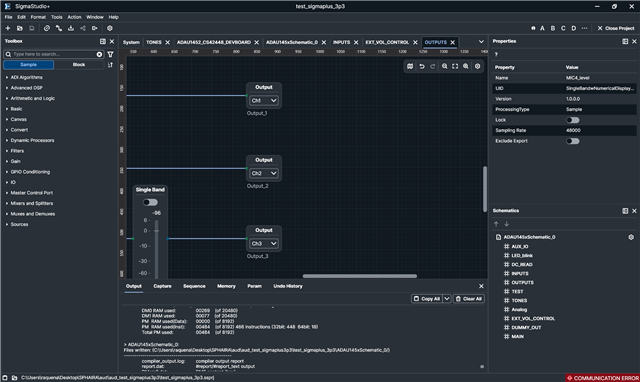The image size is (640, 382).
Task: Click the Clear All button
Action: 469,299
